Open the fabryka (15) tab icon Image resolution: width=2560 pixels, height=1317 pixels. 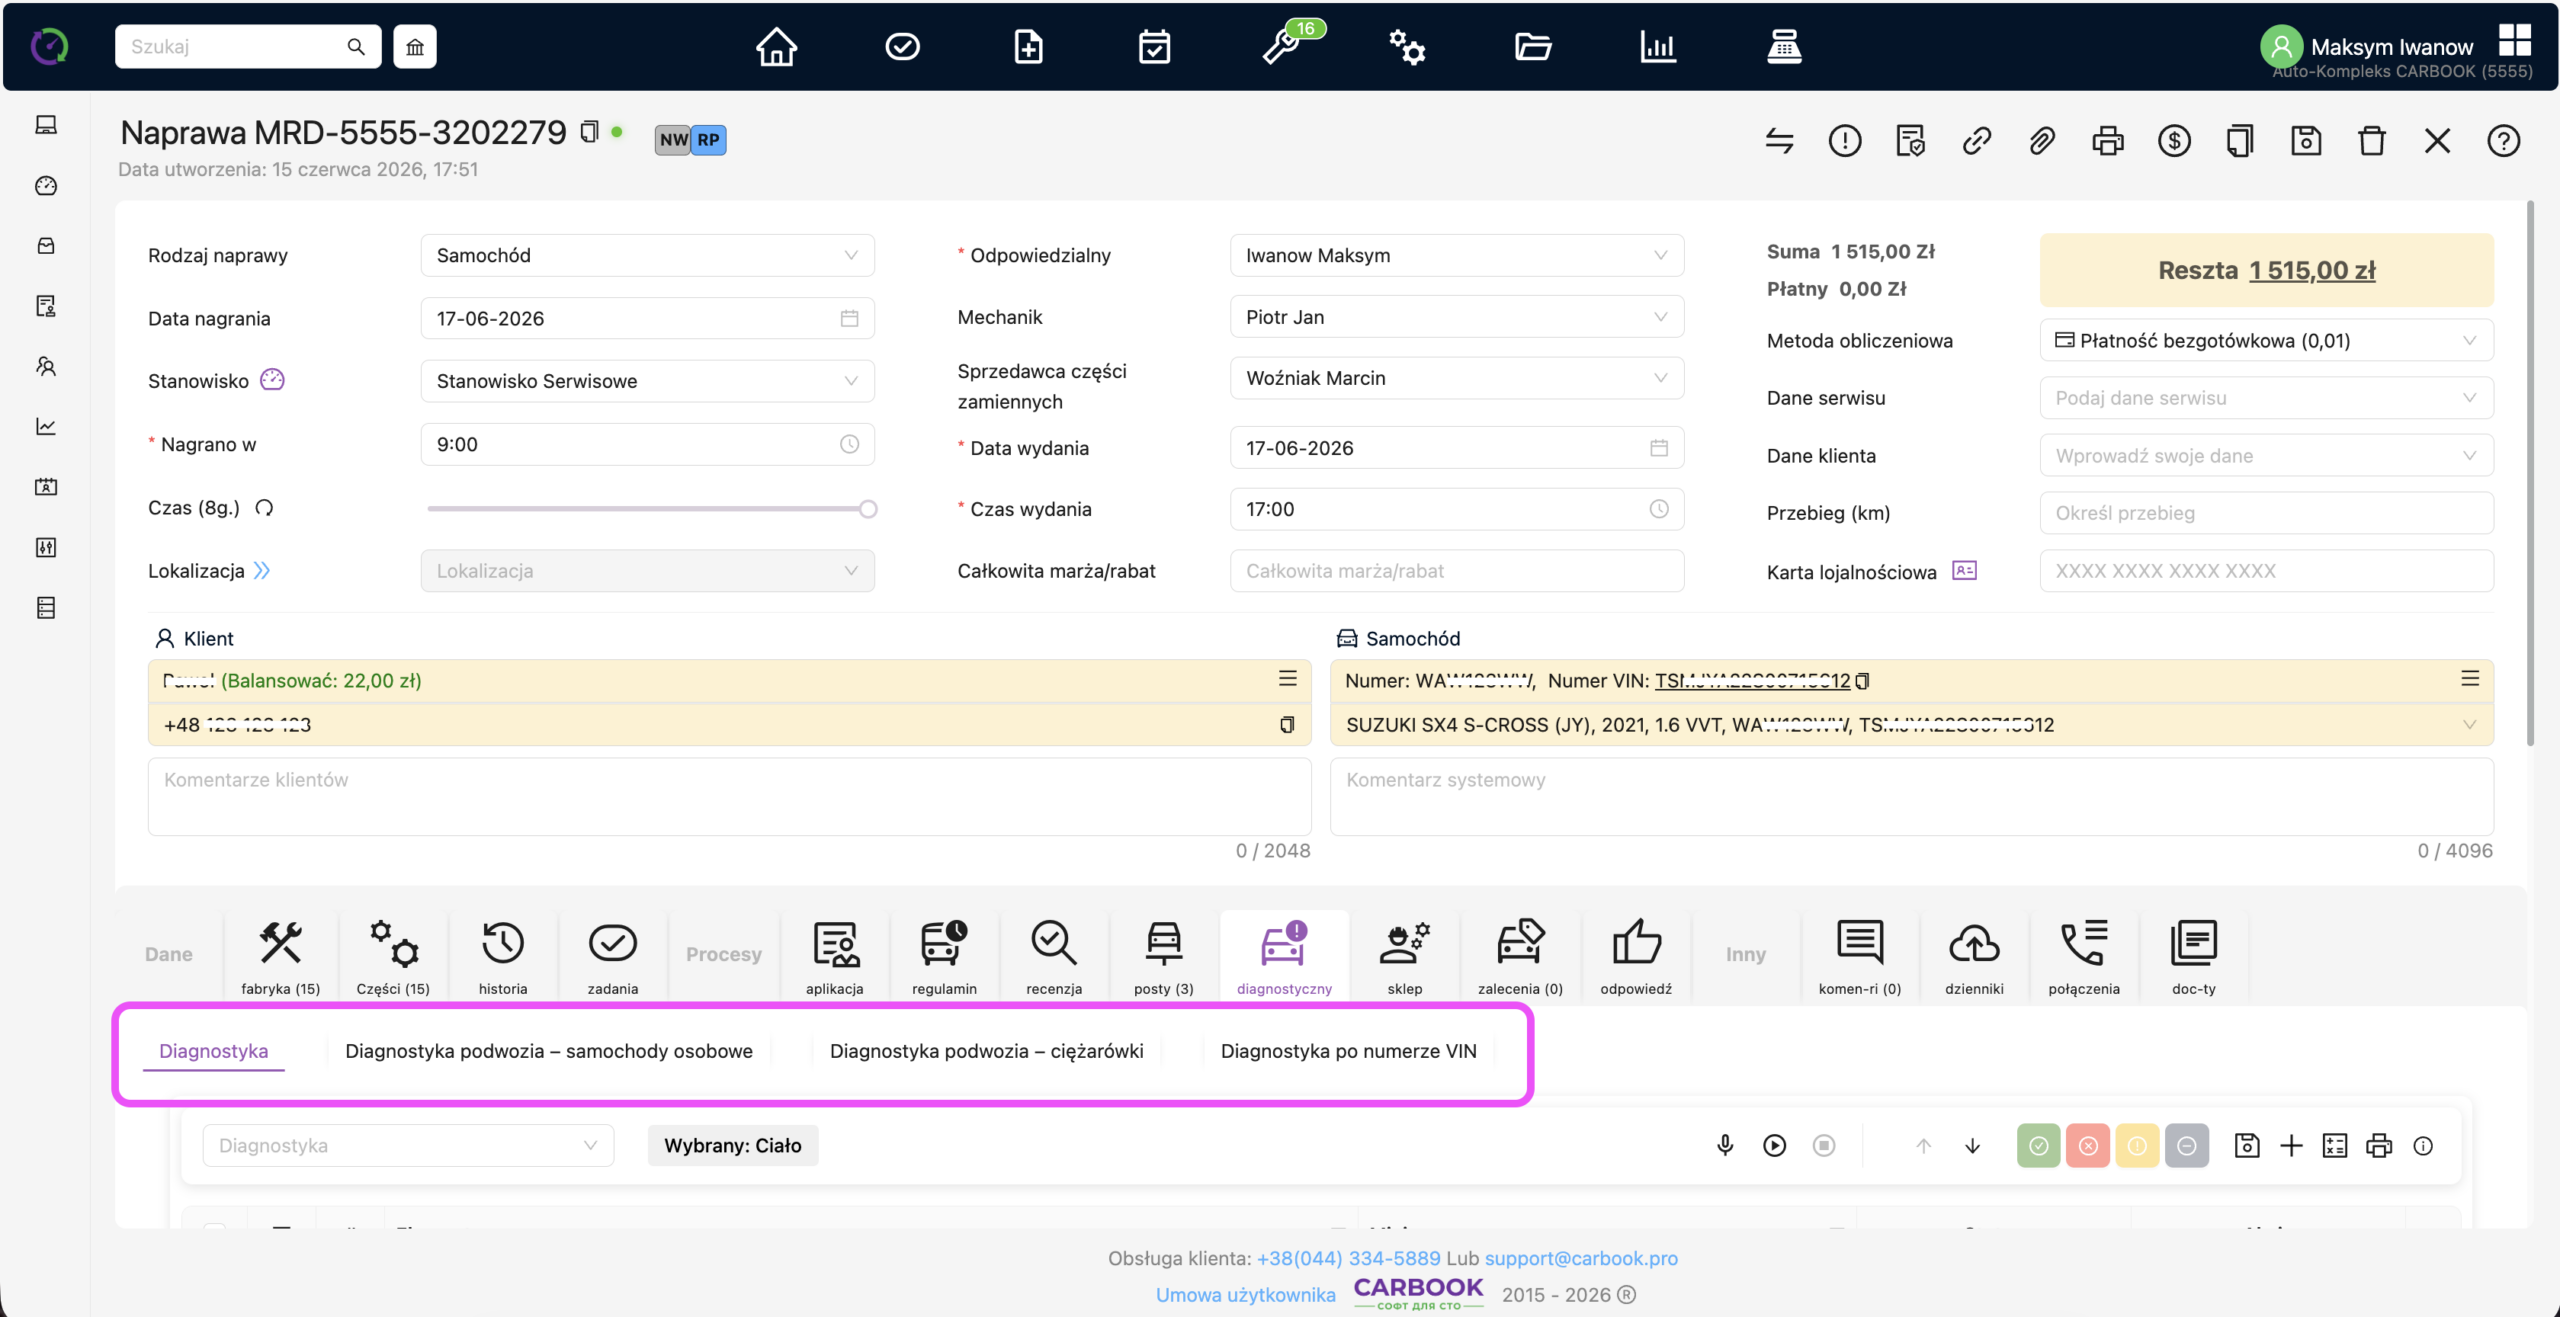click(x=280, y=943)
